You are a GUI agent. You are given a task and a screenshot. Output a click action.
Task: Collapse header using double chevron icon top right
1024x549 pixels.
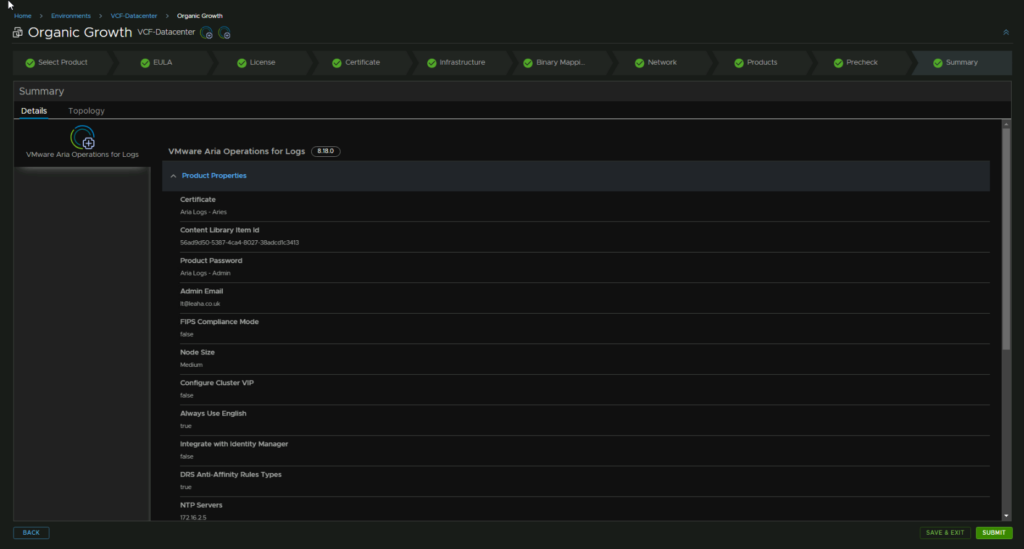[1006, 32]
